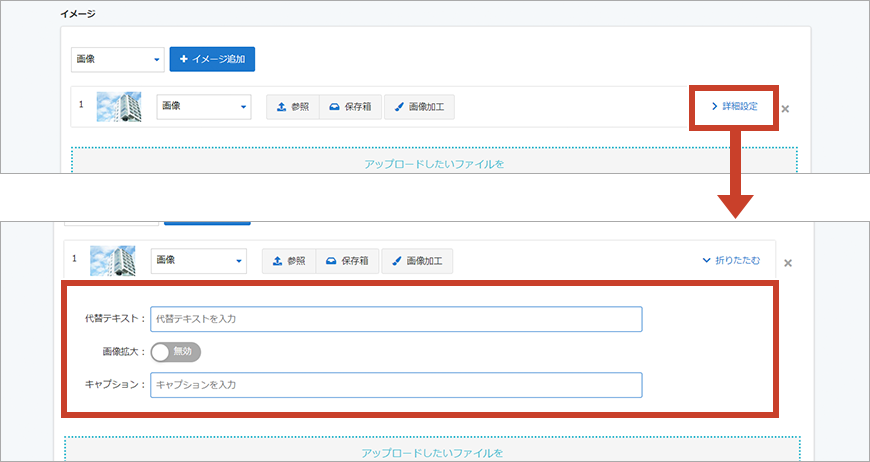Remove the upper image row with X
Image resolution: width=870 pixels, height=462 pixels.
[x=785, y=108]
